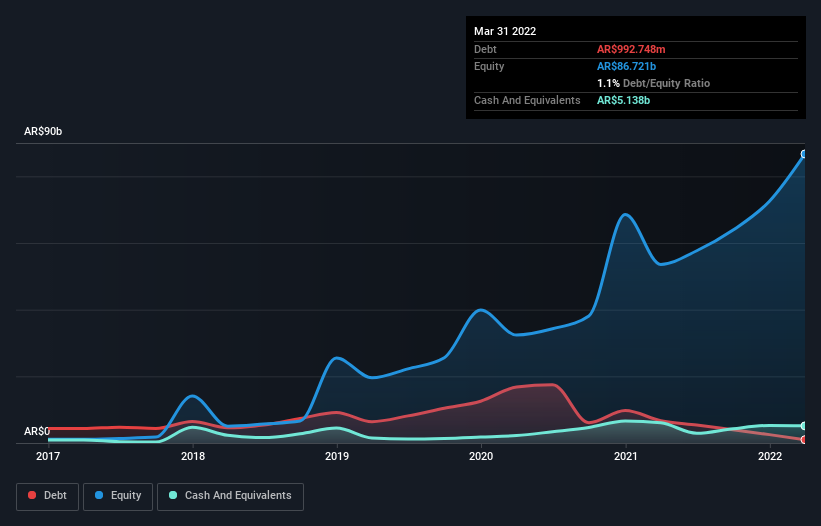Click the 2019 x-axis label
Screen dimensions: 821x526
(x=337, y=456)
